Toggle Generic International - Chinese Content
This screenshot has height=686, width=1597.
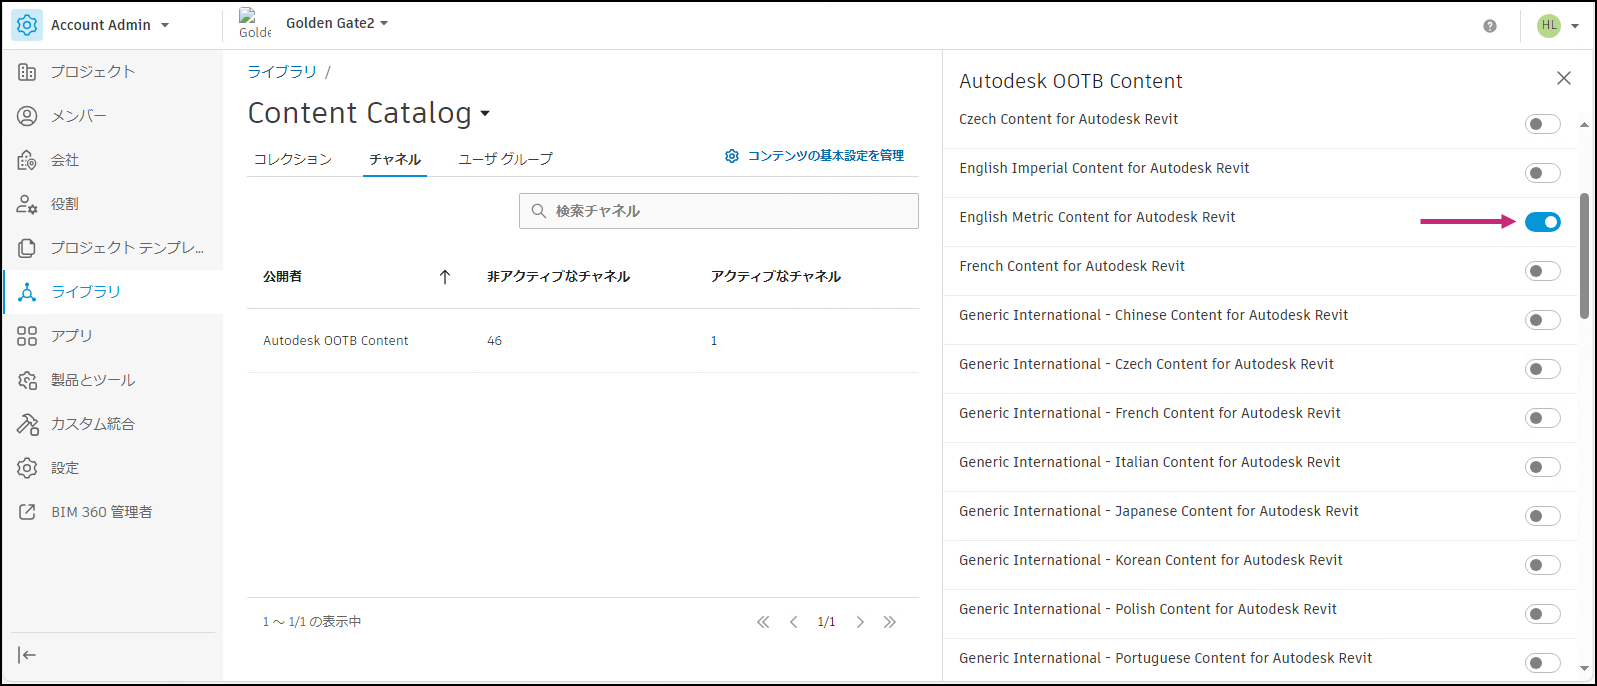point(1543,320)
